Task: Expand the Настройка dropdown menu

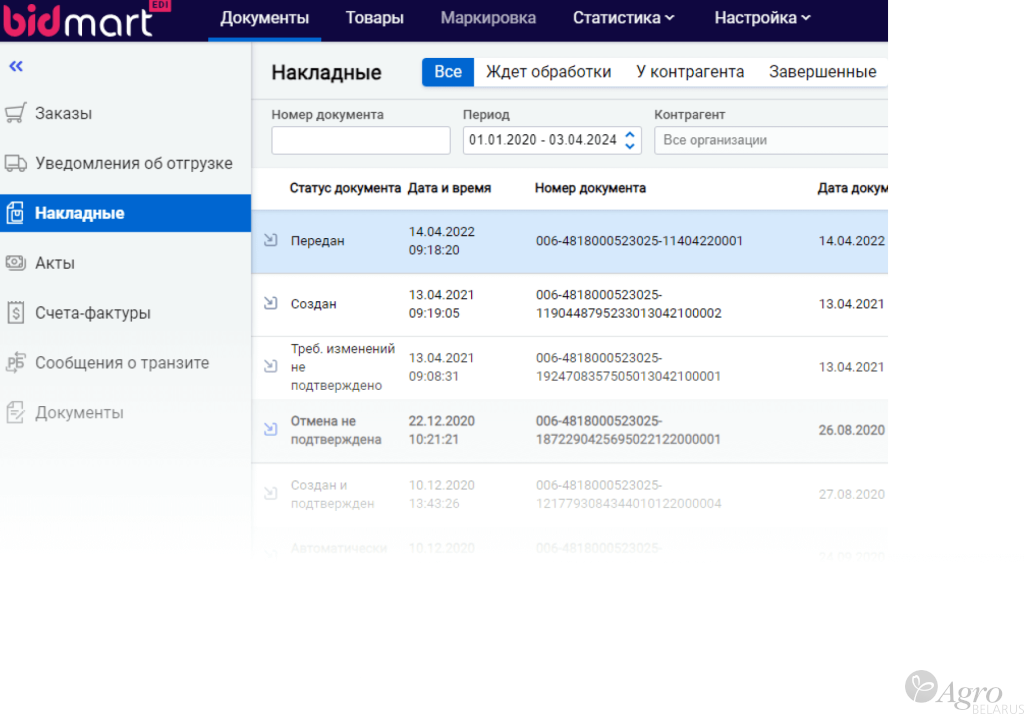Action: point(762,18)
